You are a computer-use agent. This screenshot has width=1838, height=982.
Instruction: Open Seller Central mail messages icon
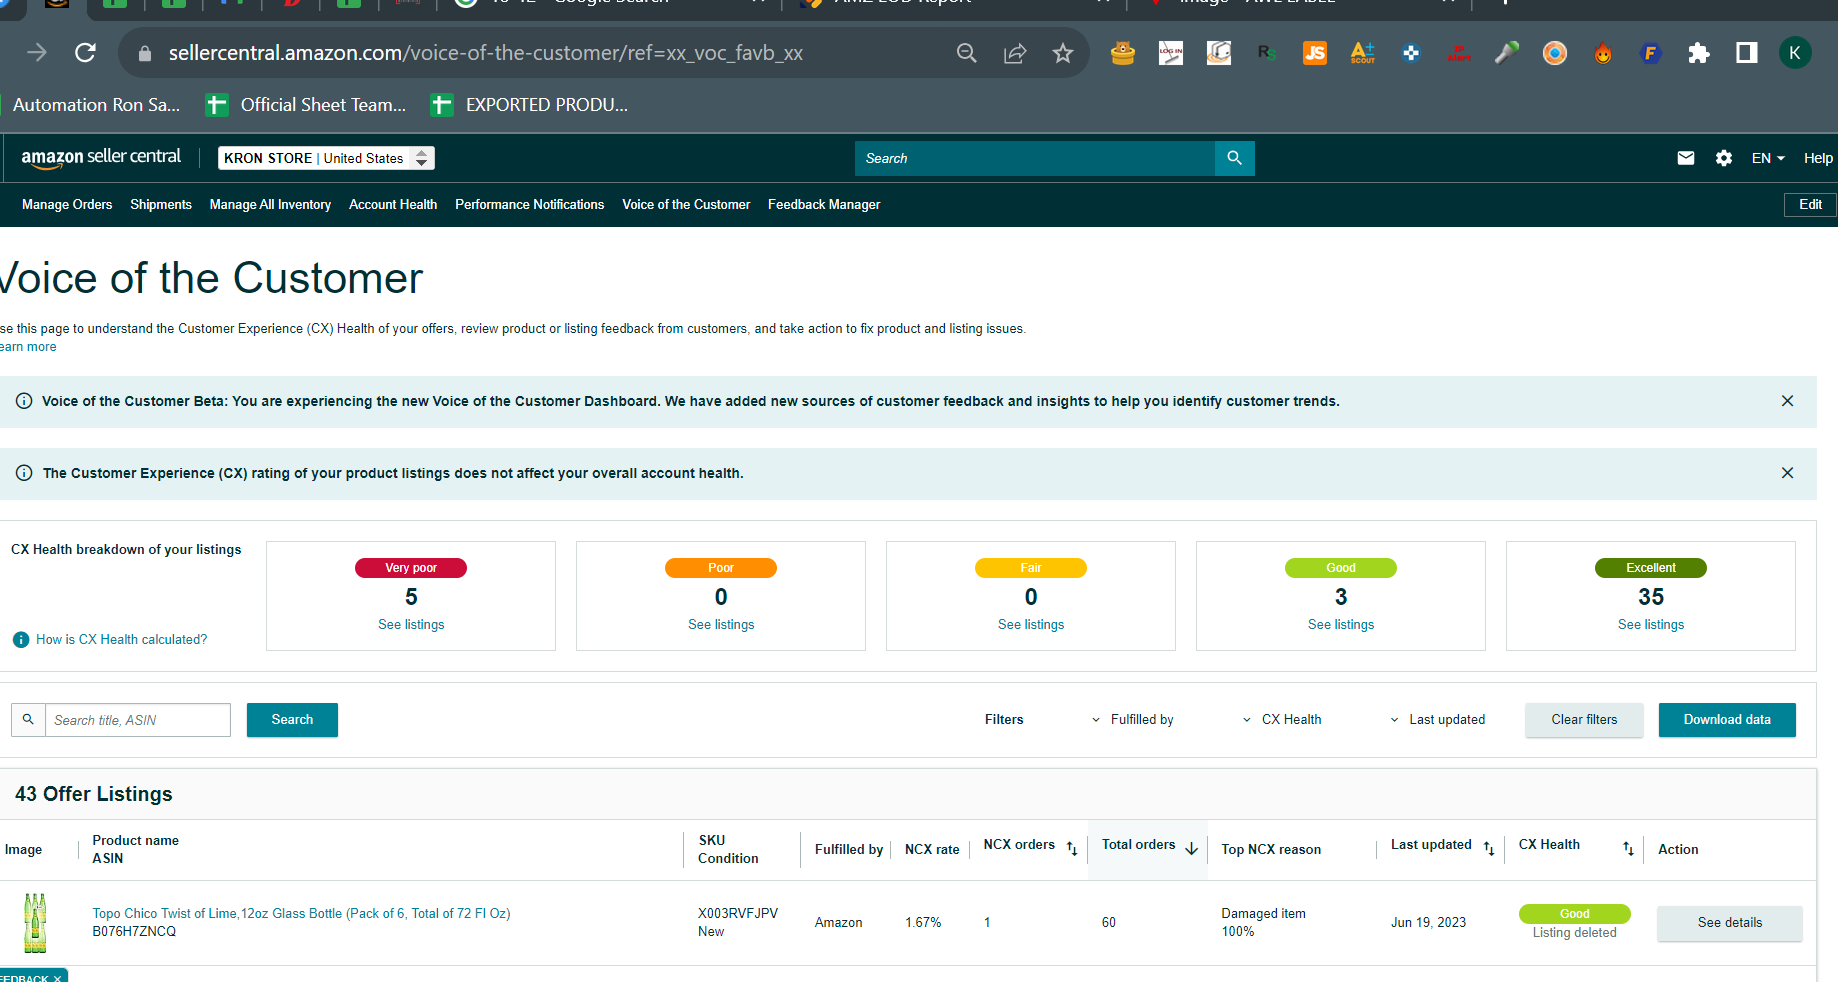[x=1686, y=158]
